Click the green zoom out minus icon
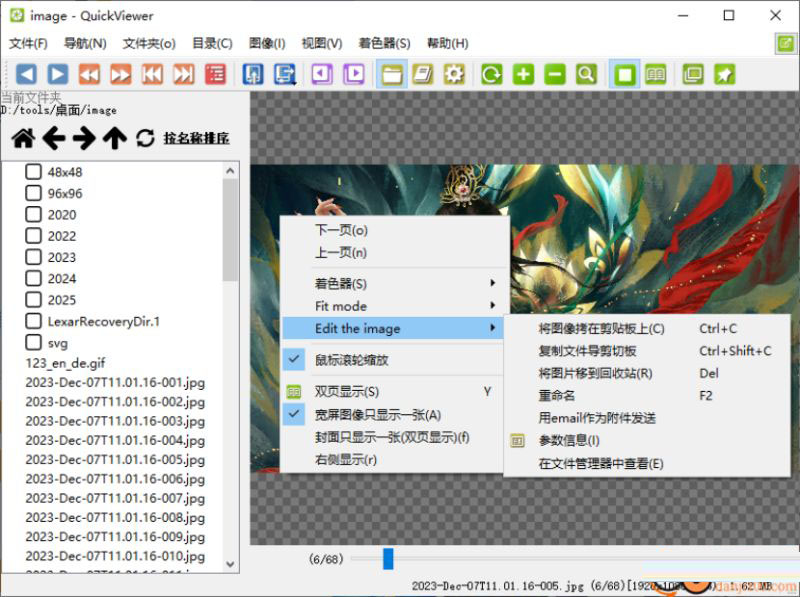800x597 pixels. point(555,74)
